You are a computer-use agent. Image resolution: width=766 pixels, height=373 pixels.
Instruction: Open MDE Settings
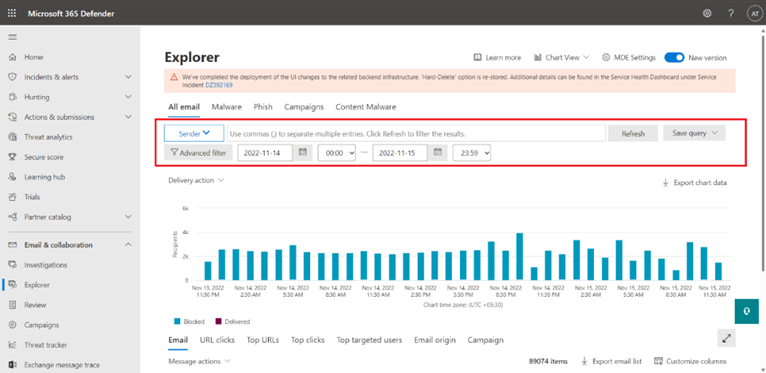629,58
